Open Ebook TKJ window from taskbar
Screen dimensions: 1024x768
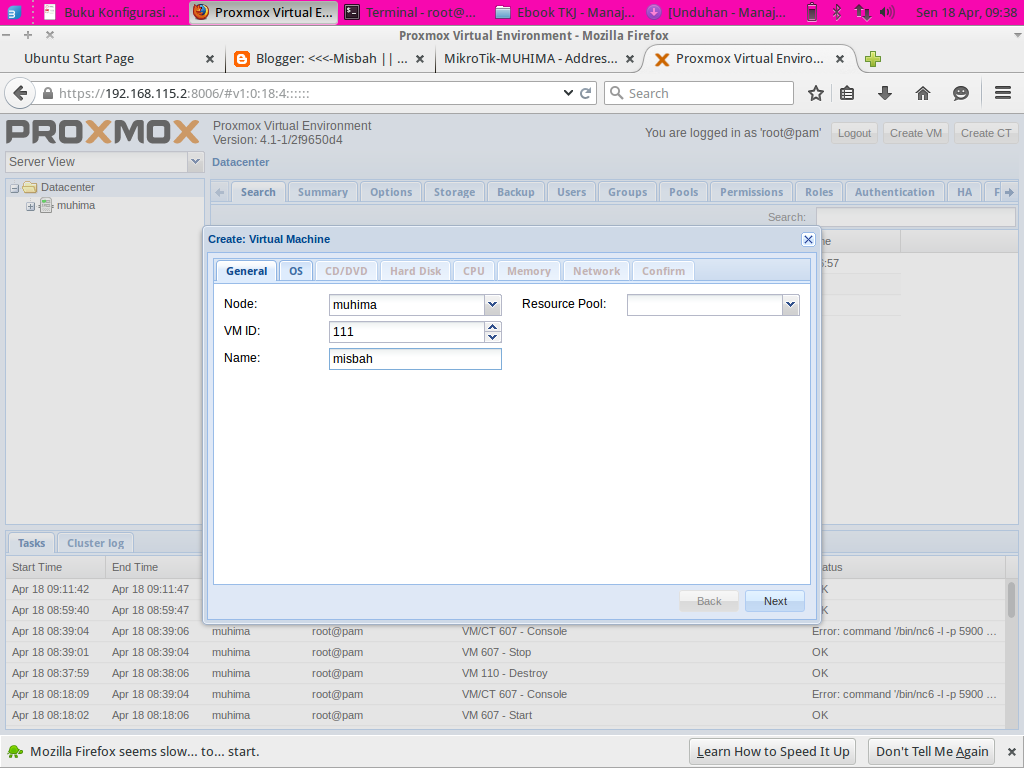coord(566,12)
